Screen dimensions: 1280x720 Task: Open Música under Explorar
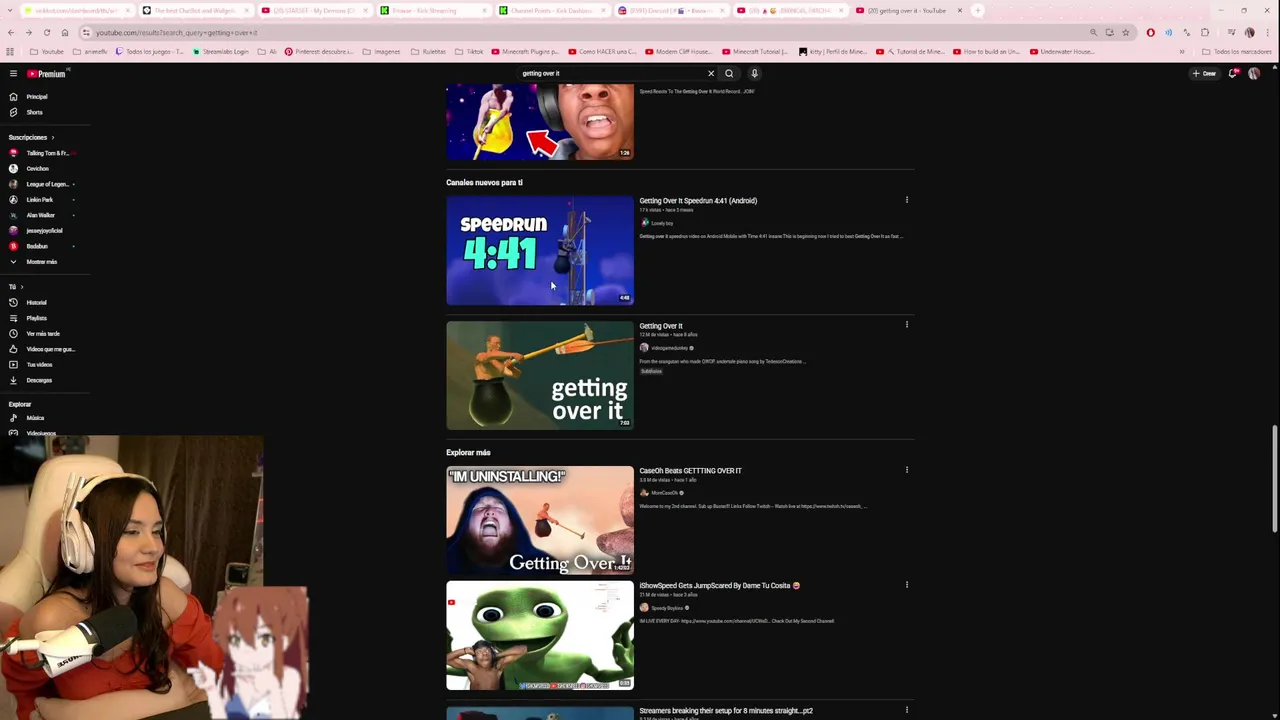coord(35,418)
